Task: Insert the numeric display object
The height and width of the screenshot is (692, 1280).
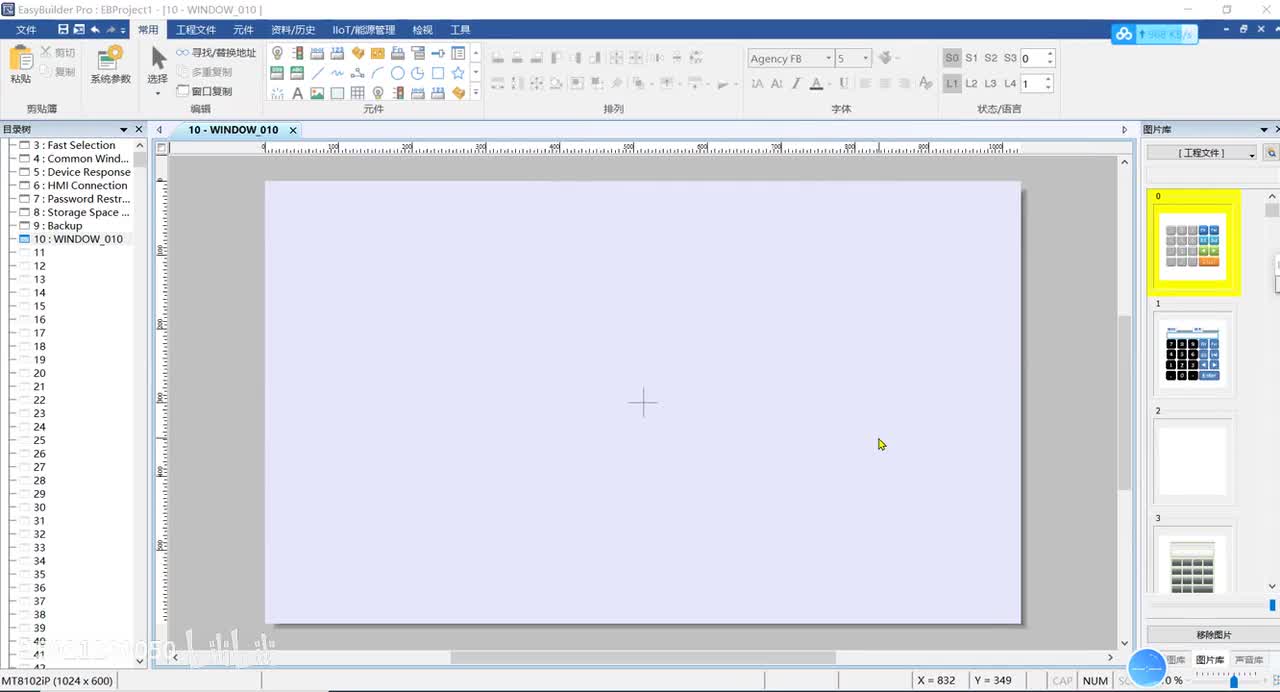Action: click(277, 73)
